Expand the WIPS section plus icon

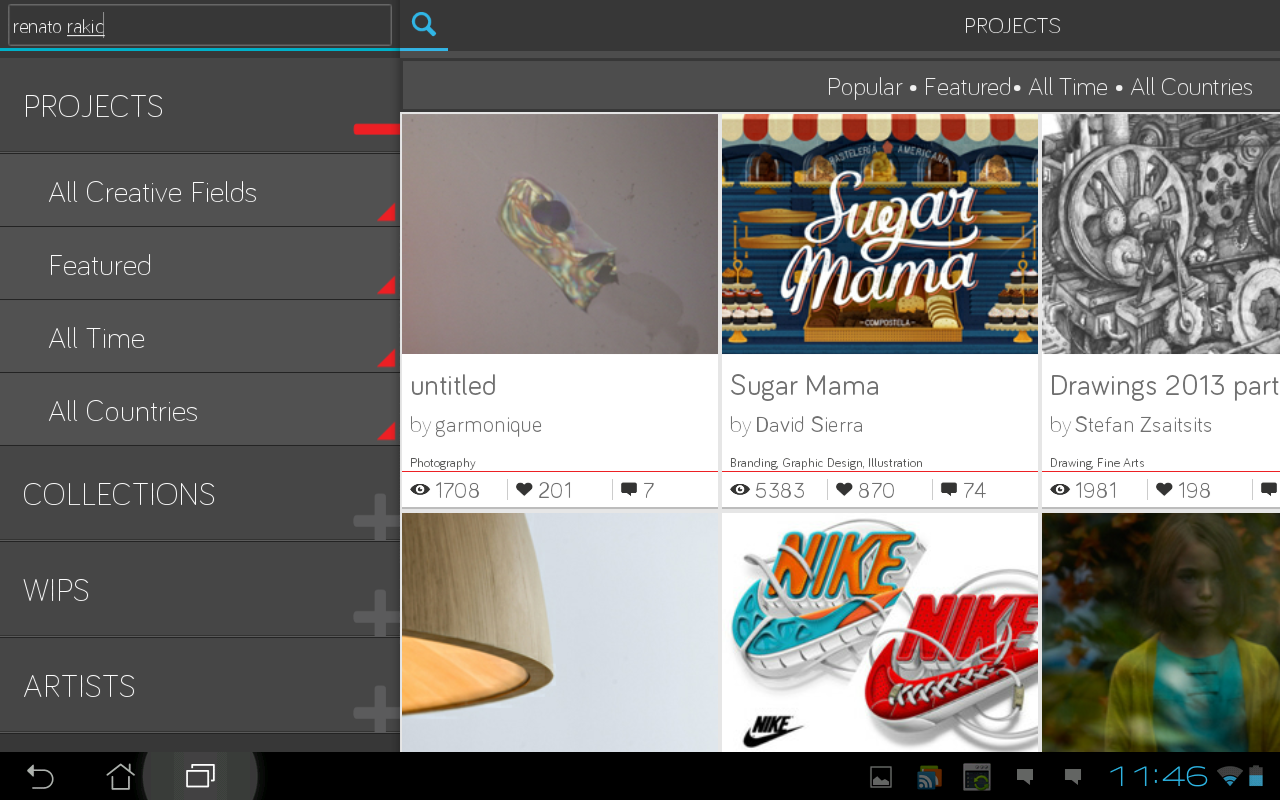[x=377, y=612]
